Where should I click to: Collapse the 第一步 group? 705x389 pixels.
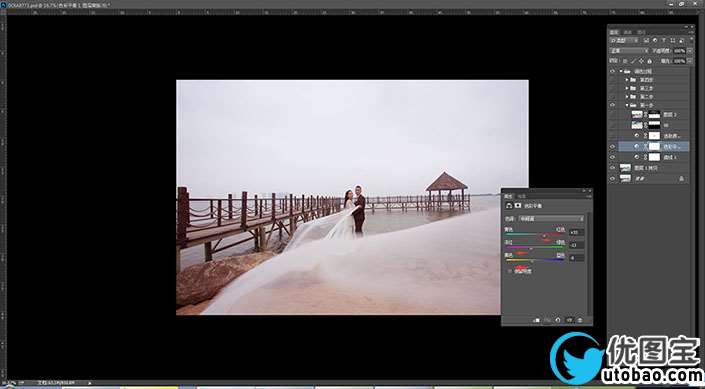pos(627,105)
